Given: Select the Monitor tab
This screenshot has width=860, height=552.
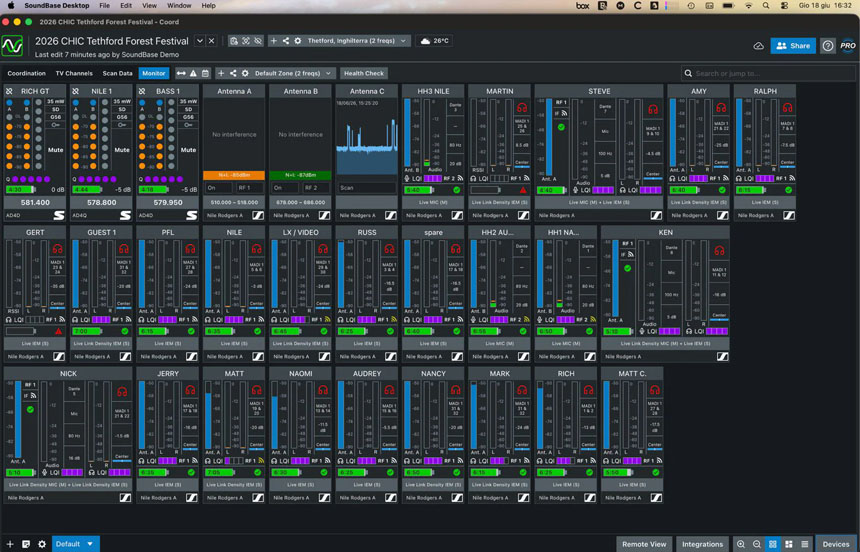Looking at the screenshot, I should pyautogui.click(x=154, y=74).
